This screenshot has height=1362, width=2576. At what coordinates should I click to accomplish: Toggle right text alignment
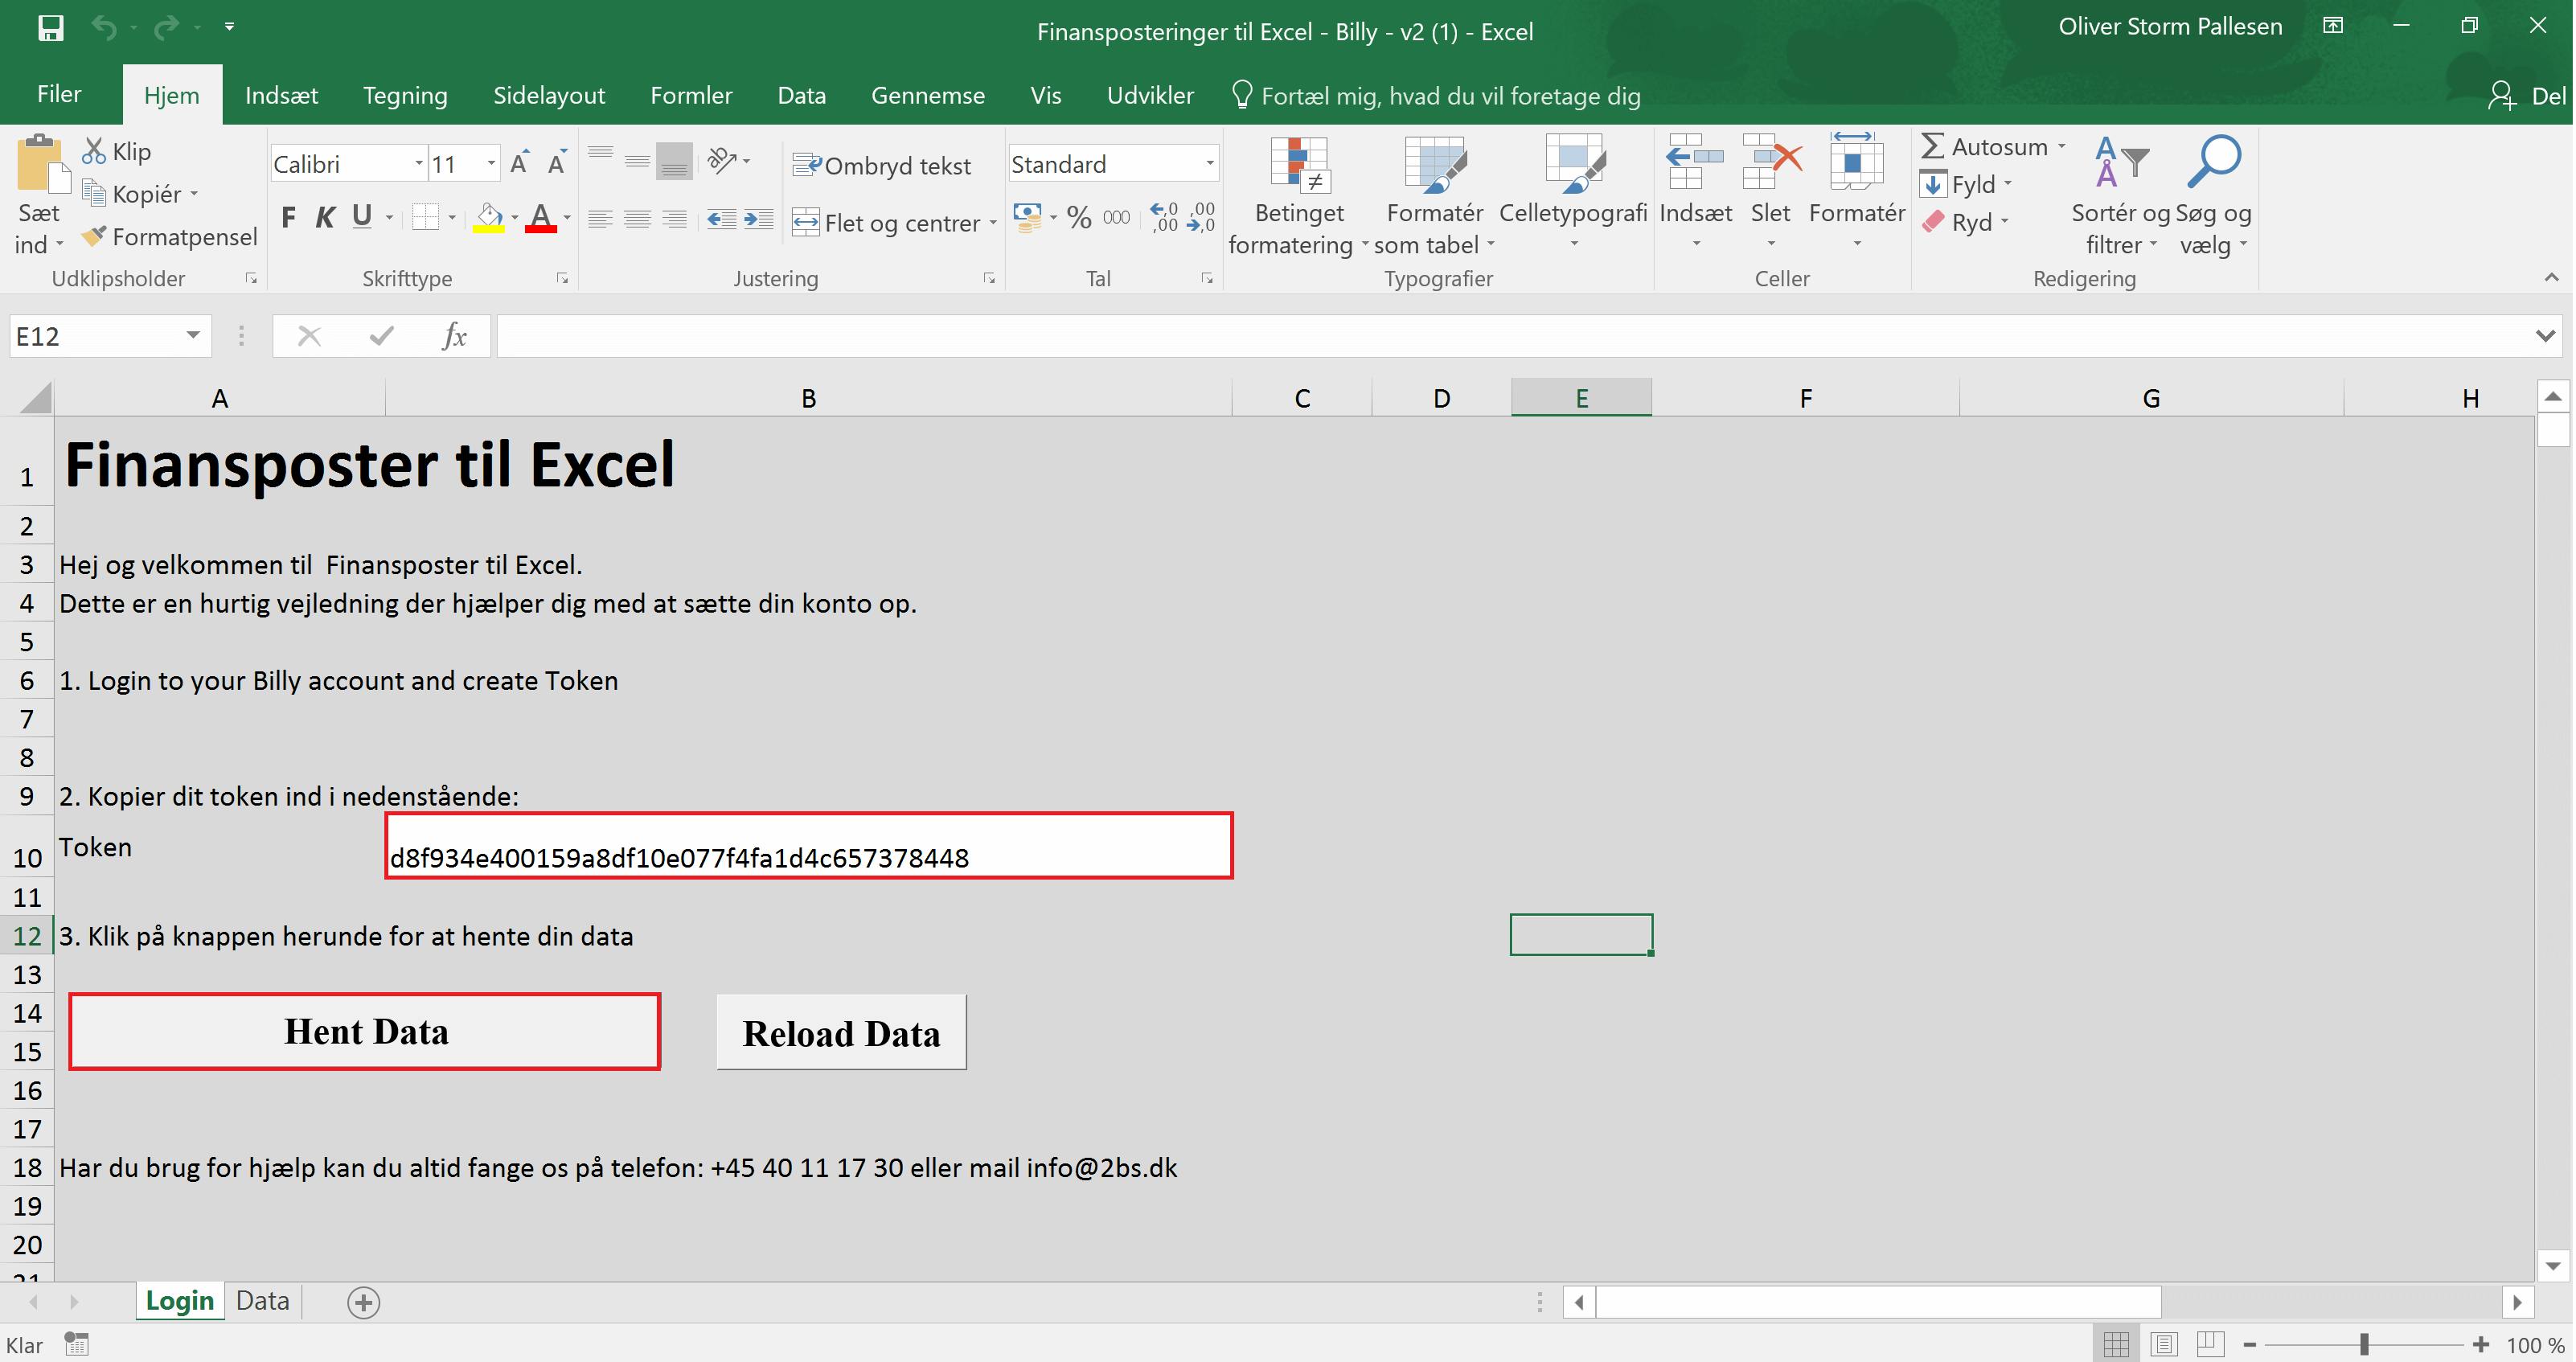(675, 219)
